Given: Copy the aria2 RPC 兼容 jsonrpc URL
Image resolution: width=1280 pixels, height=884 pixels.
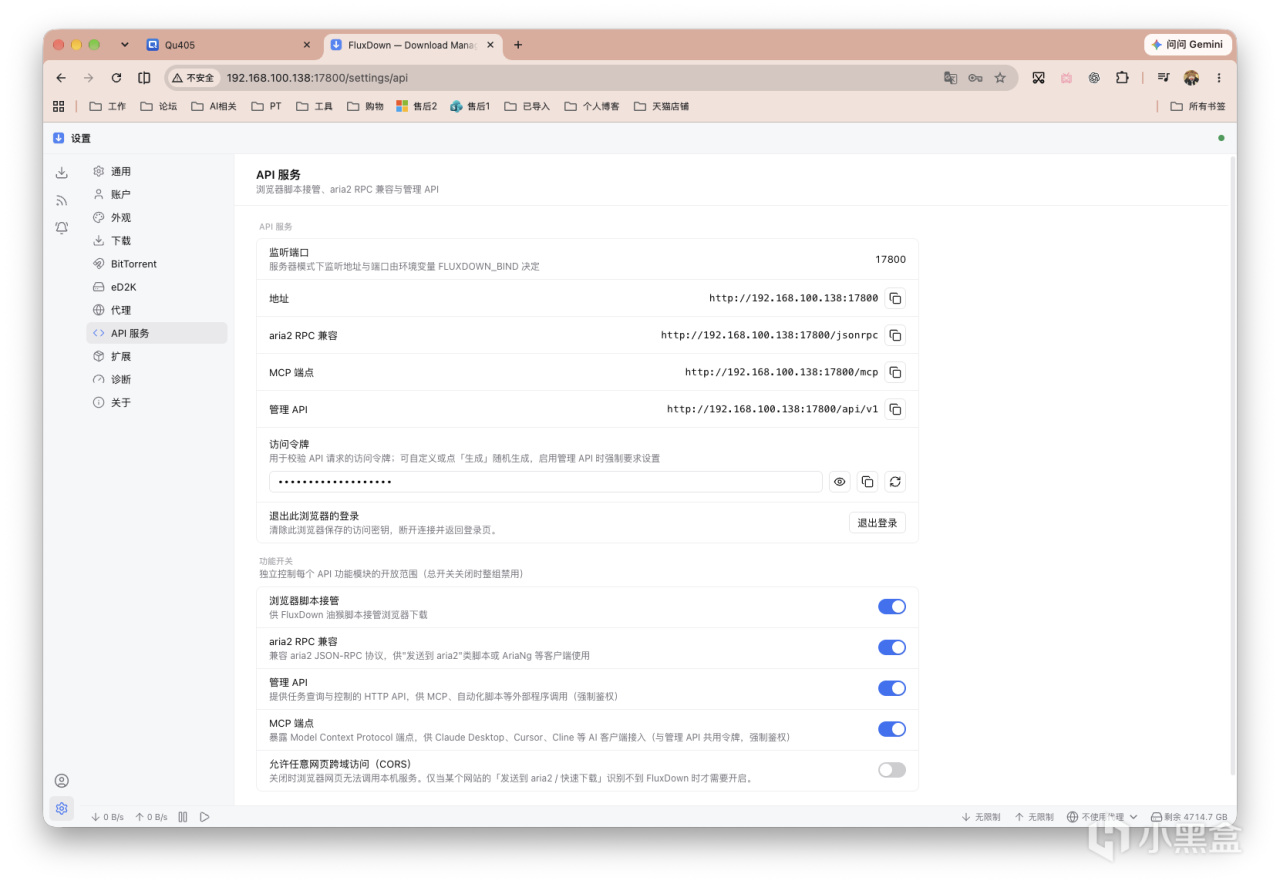Looking at the screenshot, I should tap(895, 335).
